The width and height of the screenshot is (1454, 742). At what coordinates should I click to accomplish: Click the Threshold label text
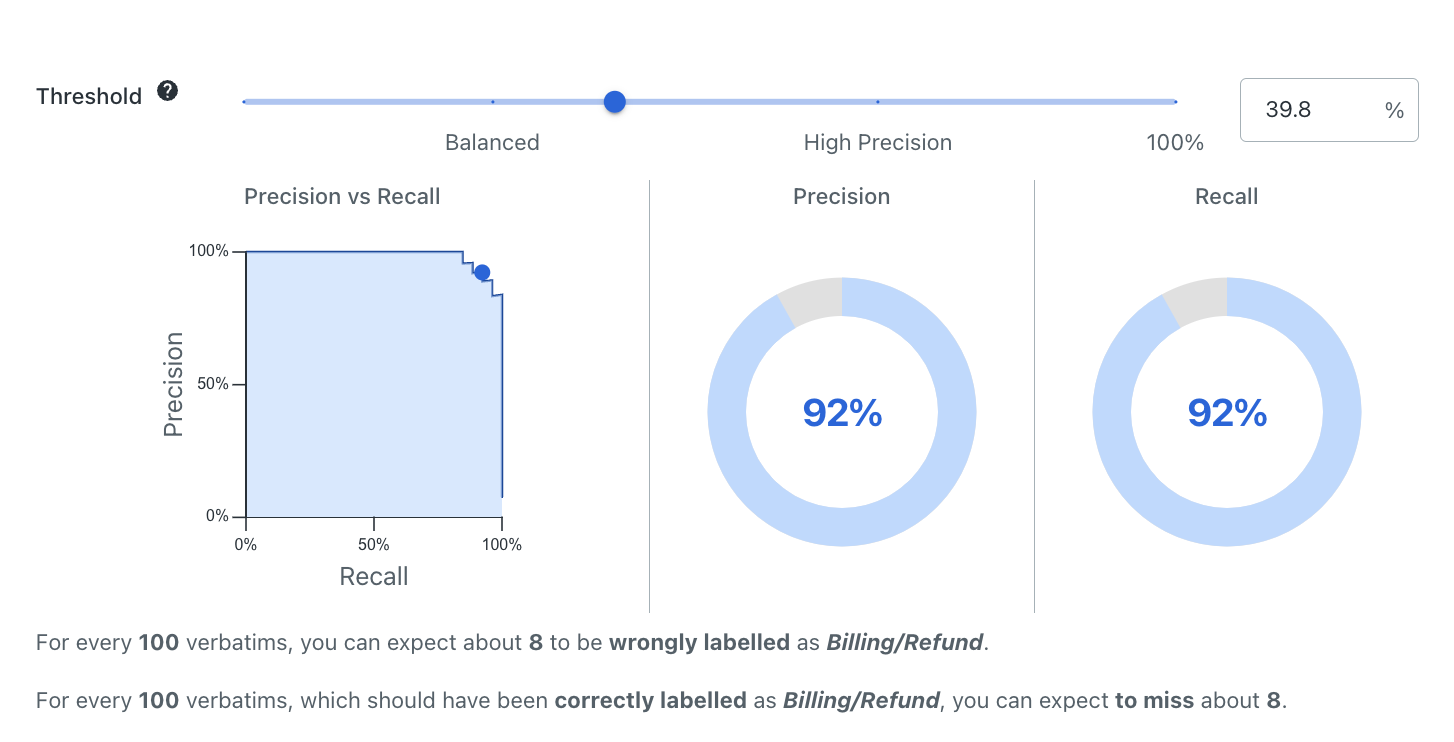click(x=89, y=97)
